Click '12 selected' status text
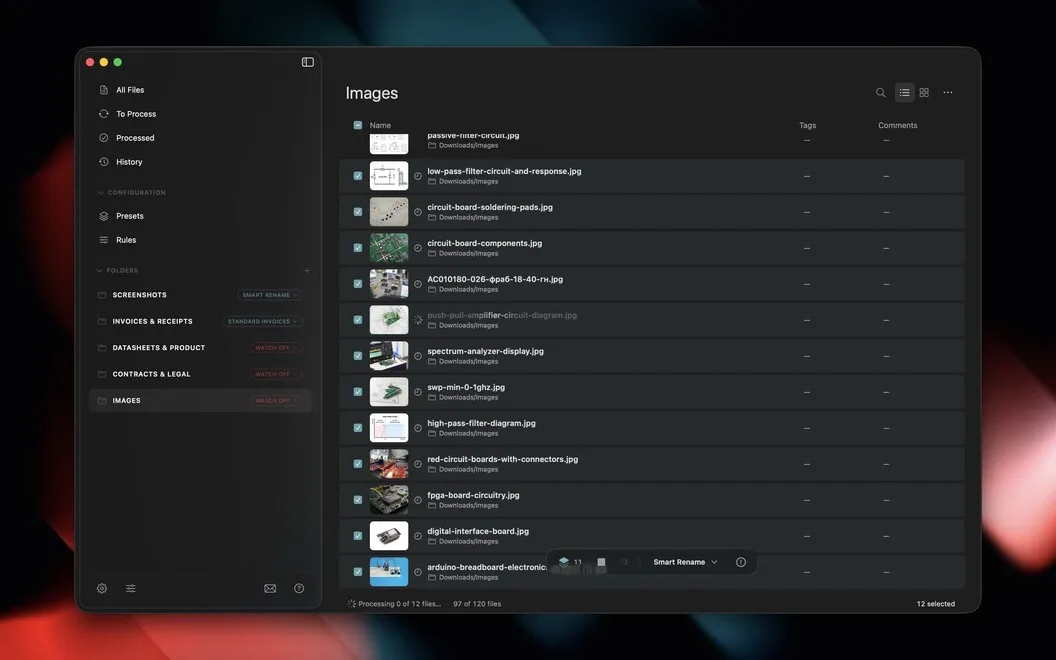 (x=935, y=603)
